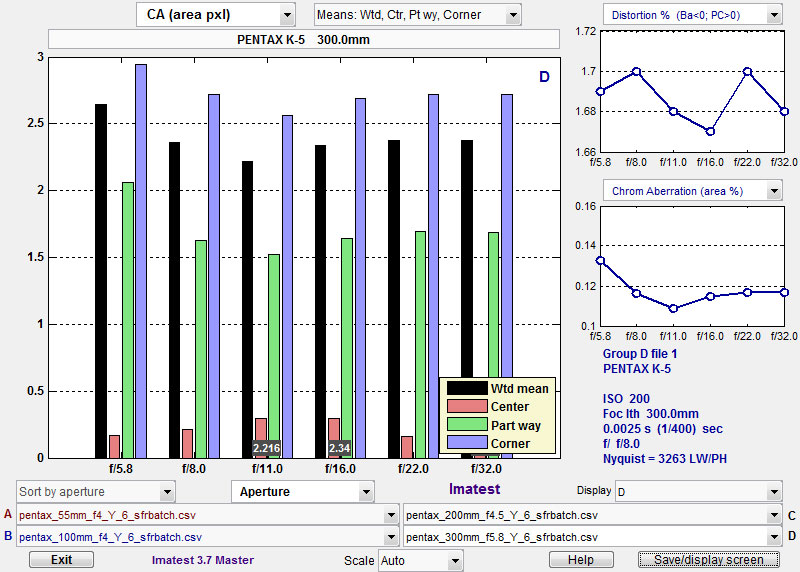Image resolution: width=800 pixels, height=572 pixels.
Task: Click the f/5.8 axis label on main chart
Action: click(121, 468)
